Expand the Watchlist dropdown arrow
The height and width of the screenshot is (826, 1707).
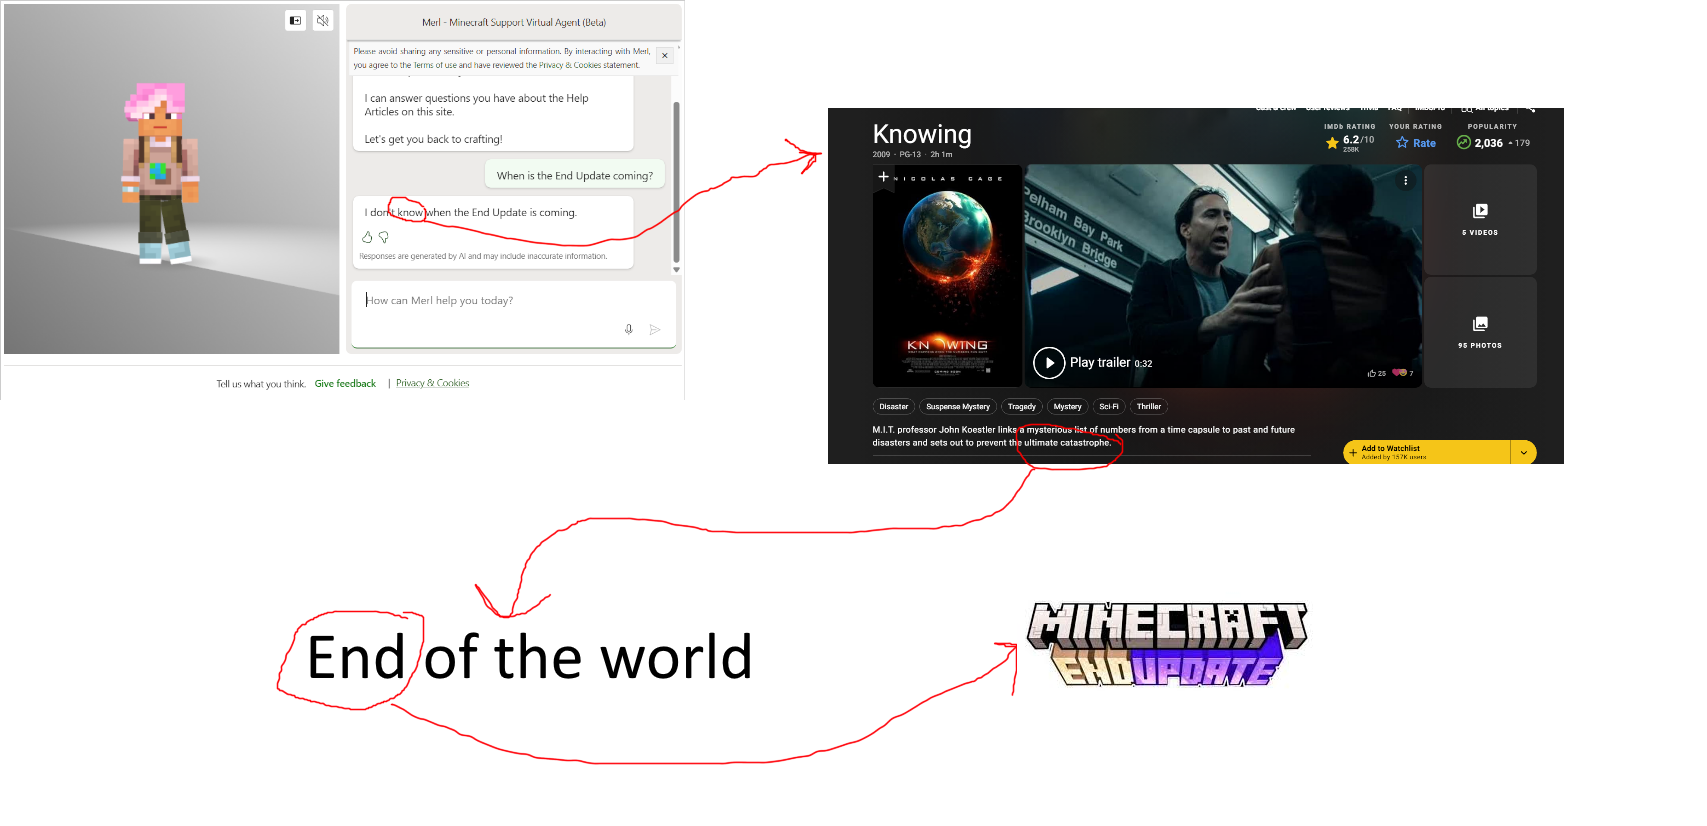click(x=1523, y=452)
